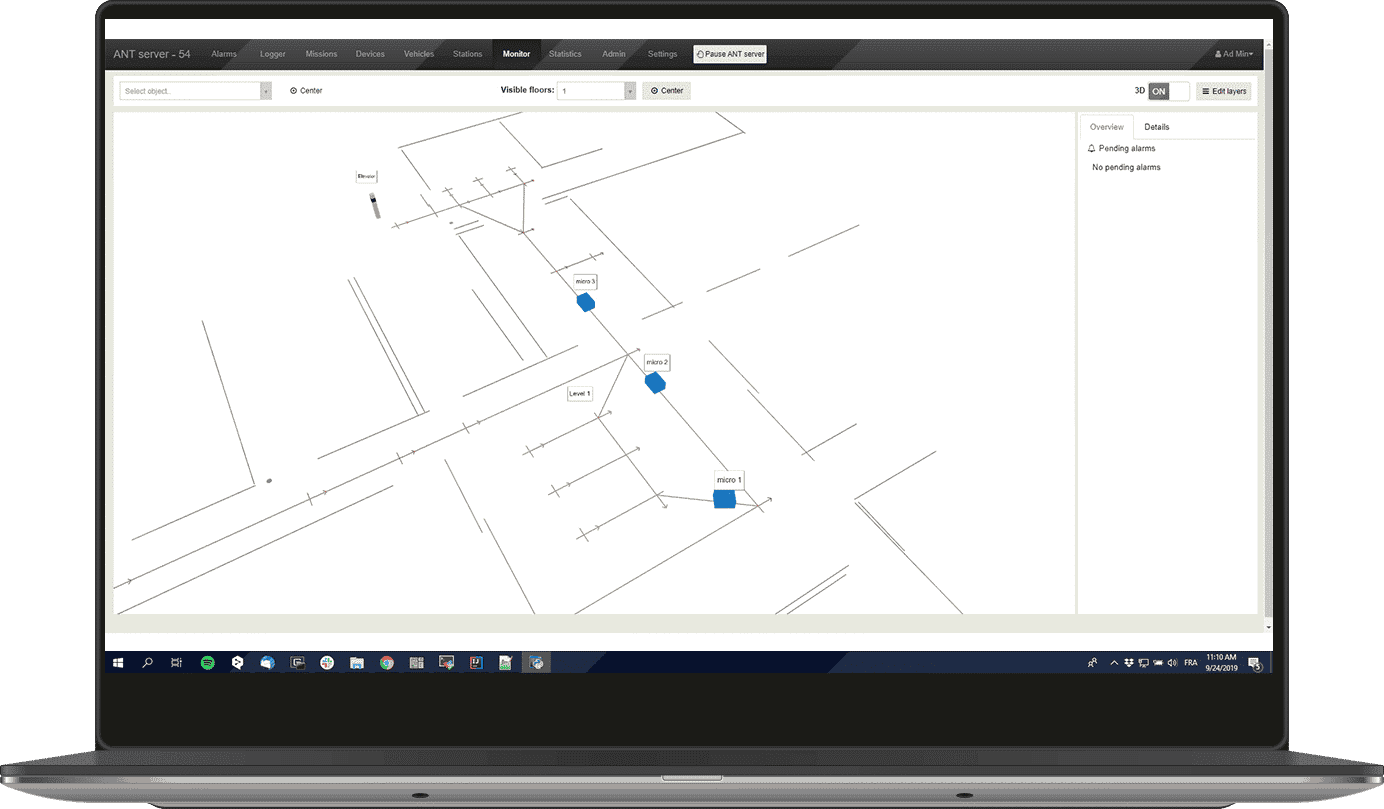The height and width of the screenshot is (809, 1384).
Task: Open the People tray icon
Action: (1093, 663)
